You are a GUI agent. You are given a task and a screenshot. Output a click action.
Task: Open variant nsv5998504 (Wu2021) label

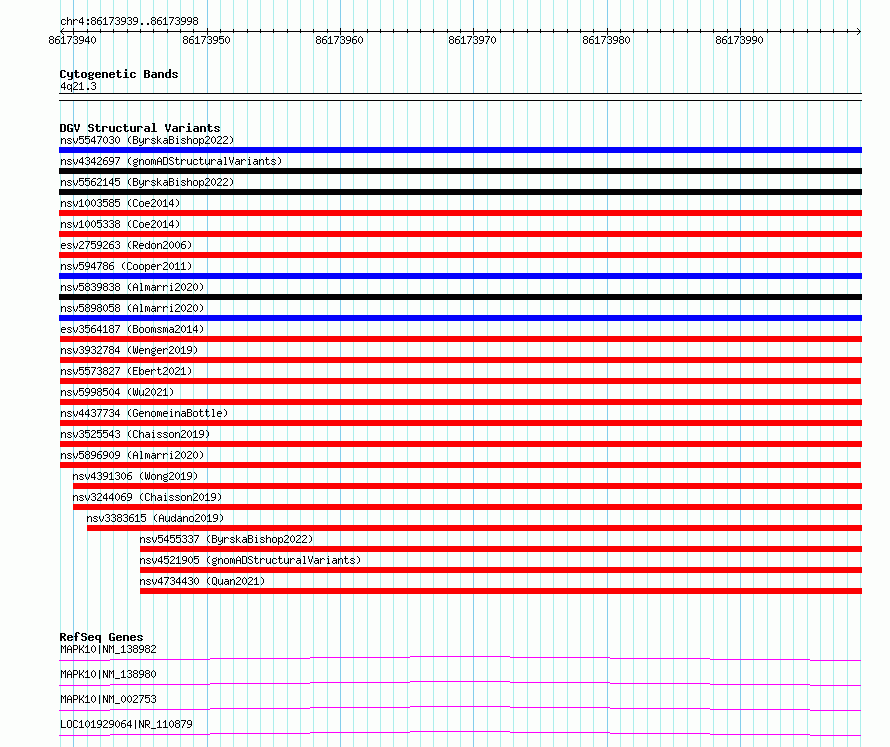[117, 392]
